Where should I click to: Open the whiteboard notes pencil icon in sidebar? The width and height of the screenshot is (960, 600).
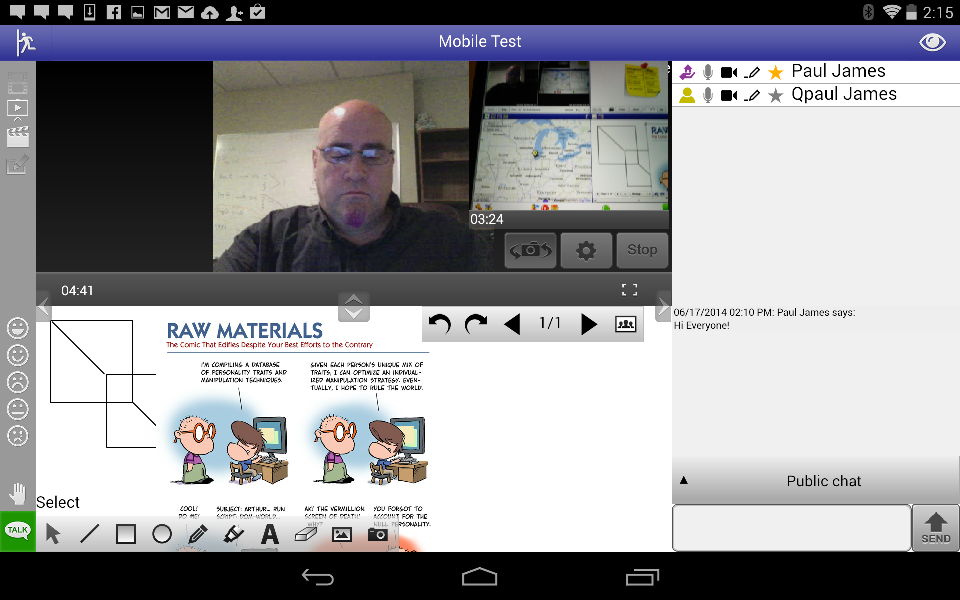(x=18, y=165)
